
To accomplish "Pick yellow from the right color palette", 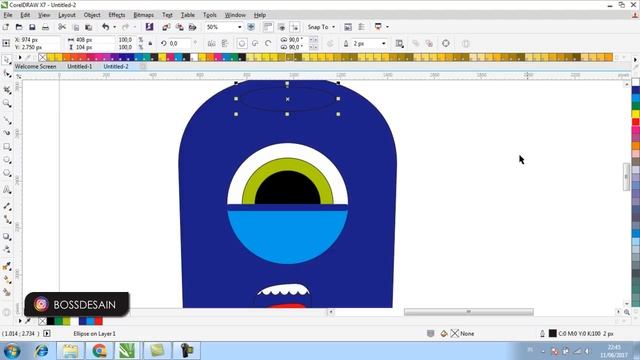I will point(636,113).
